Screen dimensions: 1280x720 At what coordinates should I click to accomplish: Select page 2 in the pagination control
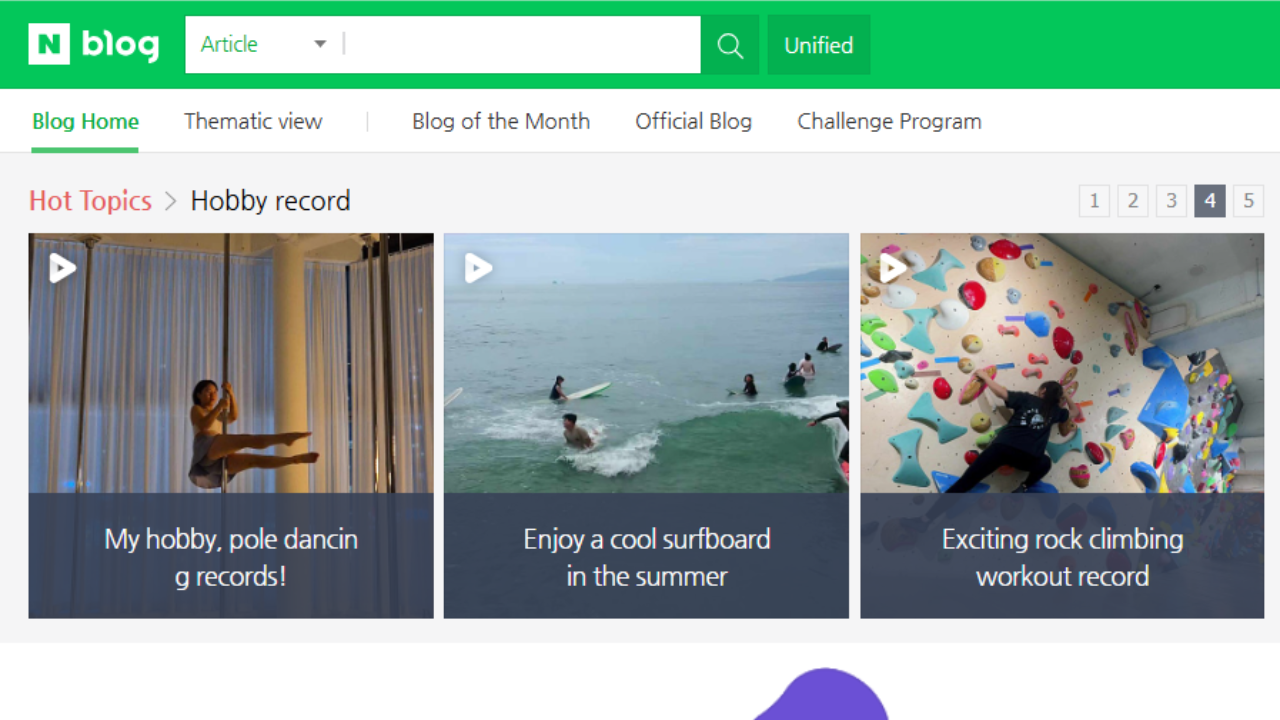coord(1132,200)
